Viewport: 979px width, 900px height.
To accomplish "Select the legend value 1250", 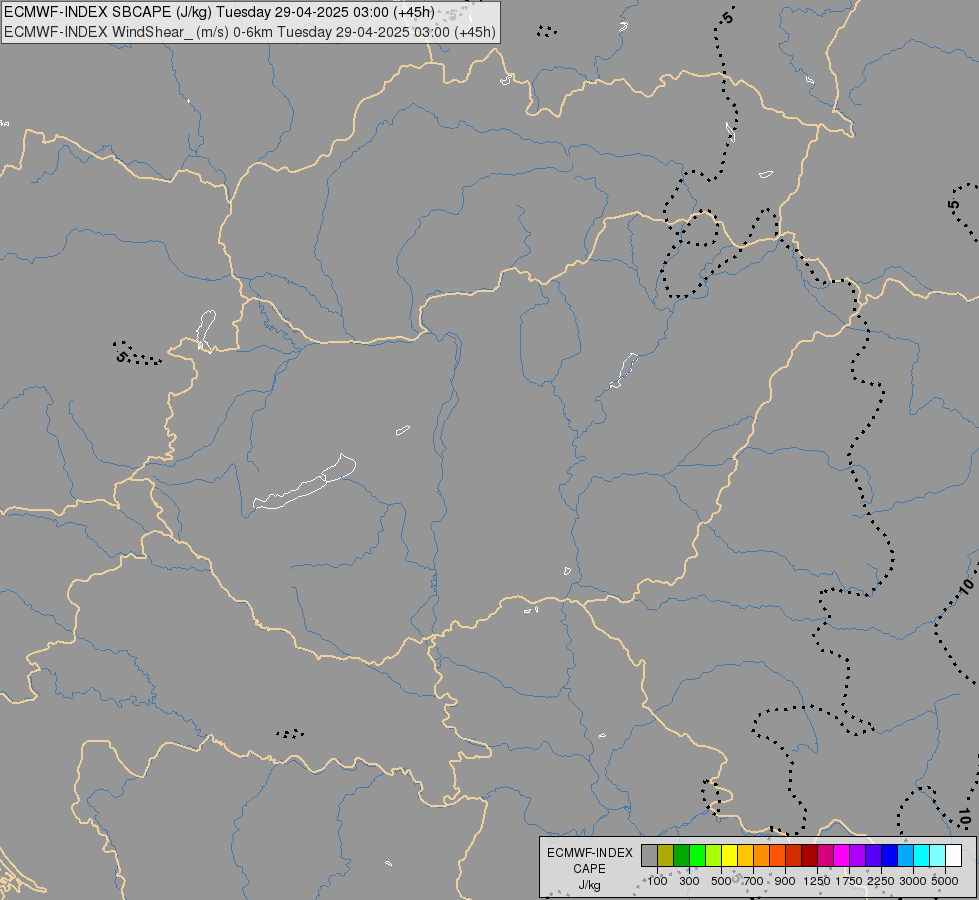I will pyautogui.click(x=817, y=881).
